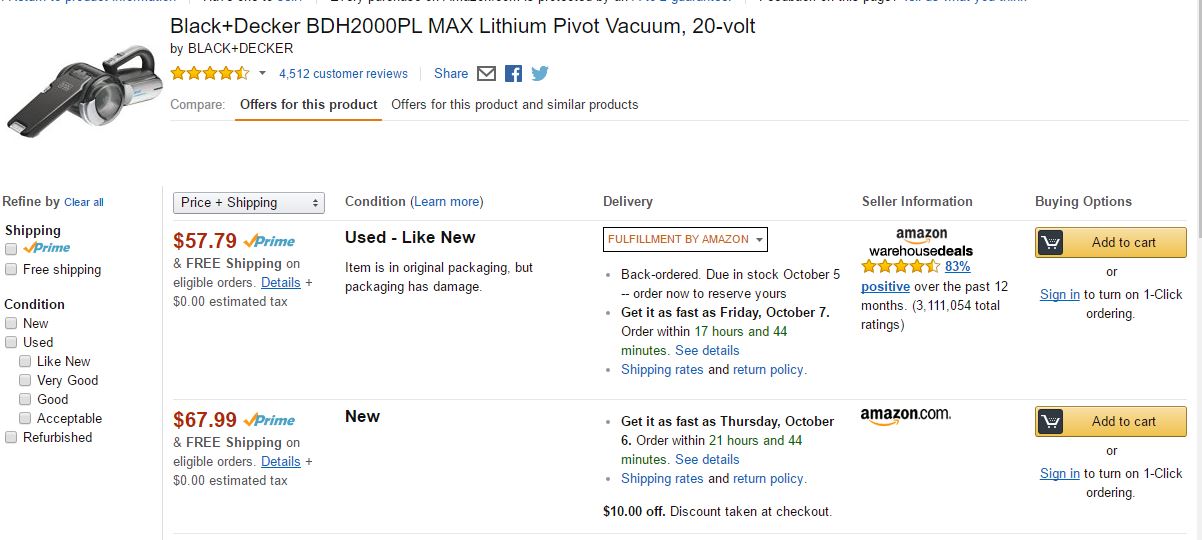Click the amazon.com seller logo
The width and height of the screenshot is (1202, 540).
(x=905, y=415)
